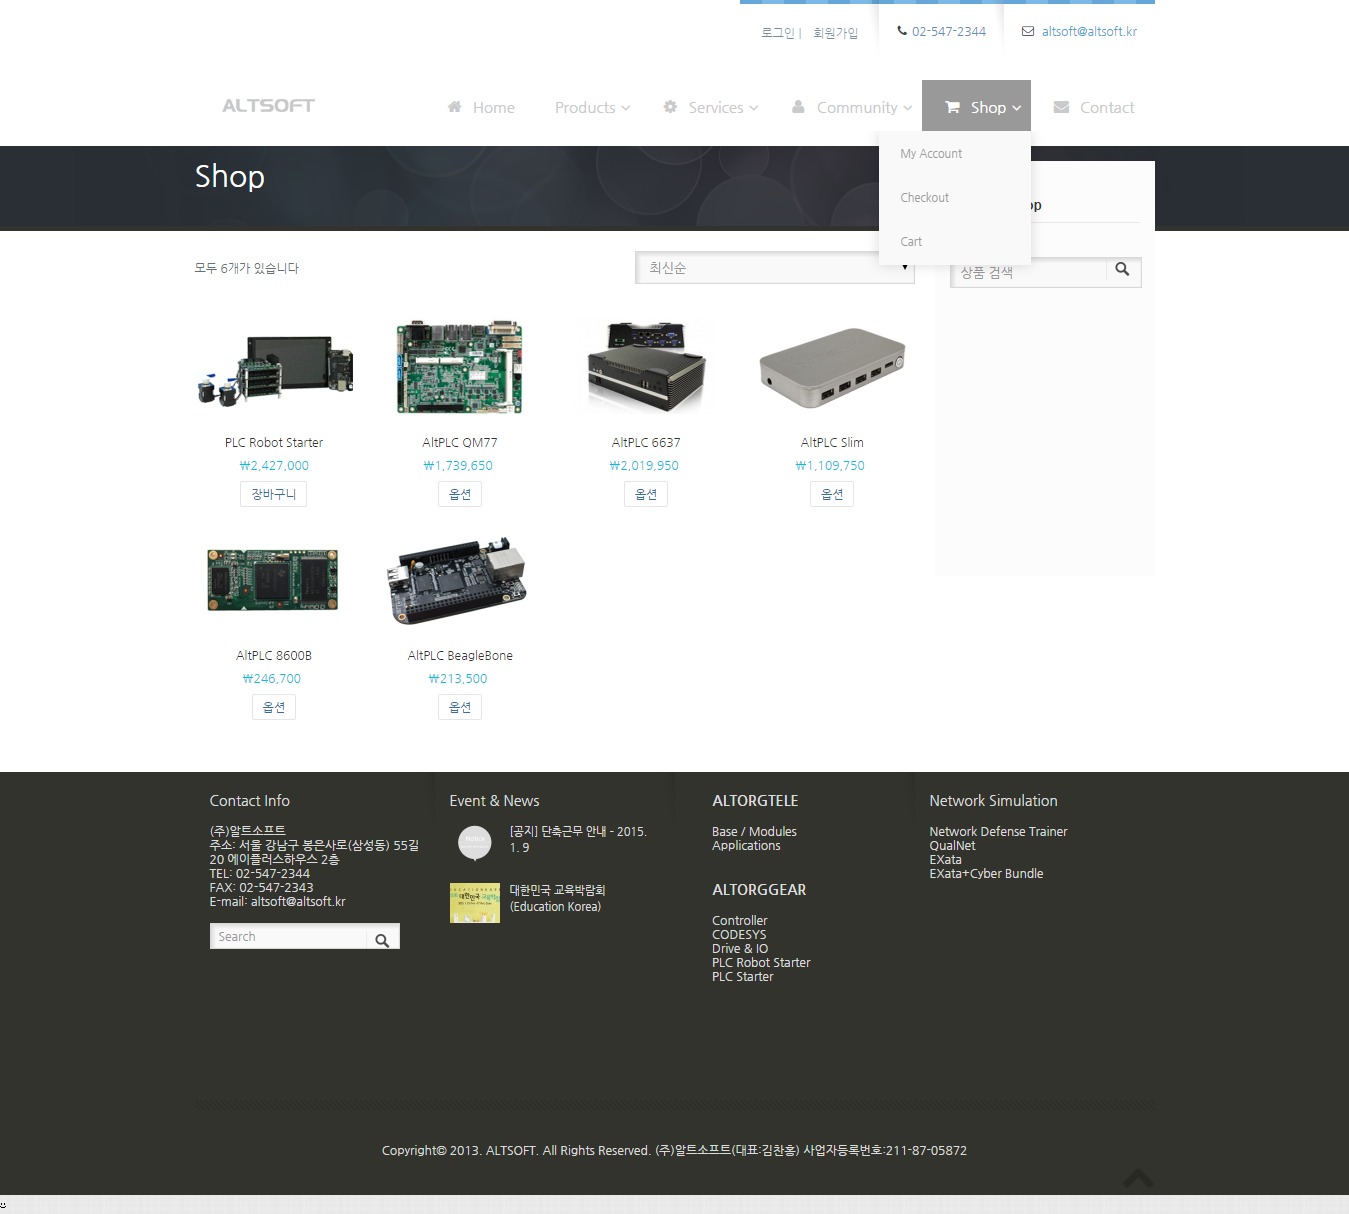Click the Education Korea news thumbnail
The image size is (1349, 1214).
(474, 903)
